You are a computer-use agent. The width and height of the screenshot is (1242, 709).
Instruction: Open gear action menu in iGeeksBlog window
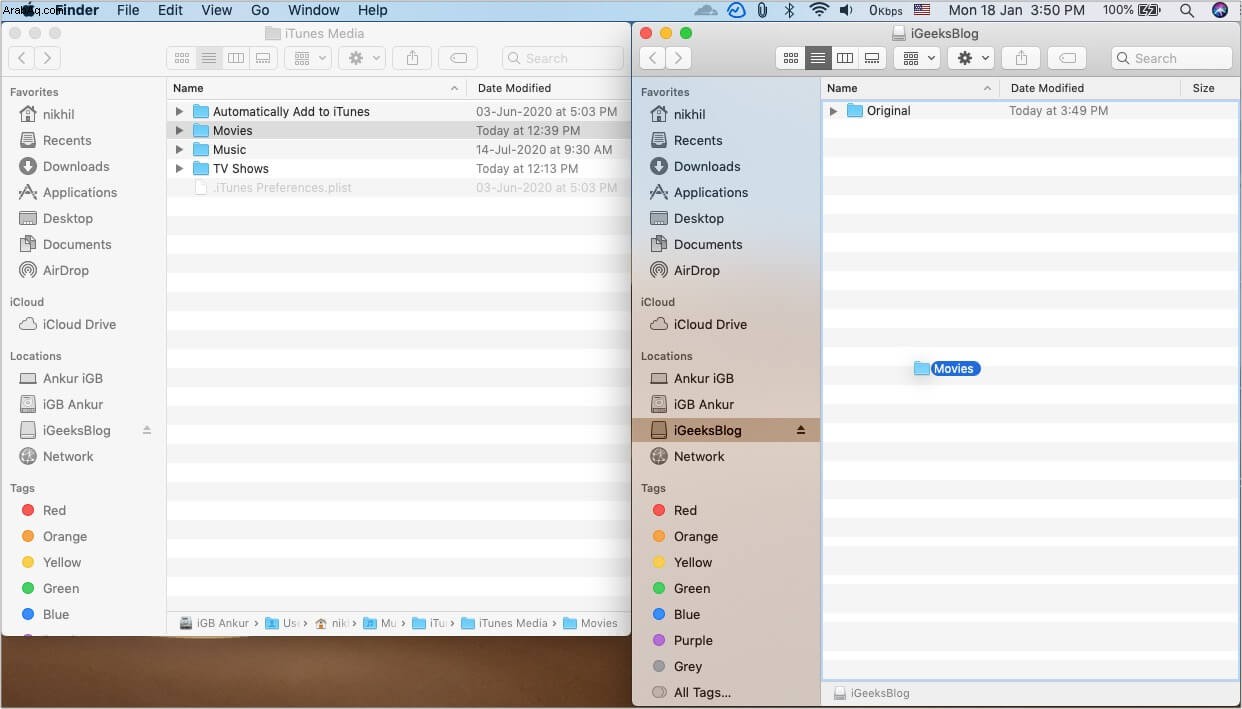pyautogui.click(x=970, y=58)
